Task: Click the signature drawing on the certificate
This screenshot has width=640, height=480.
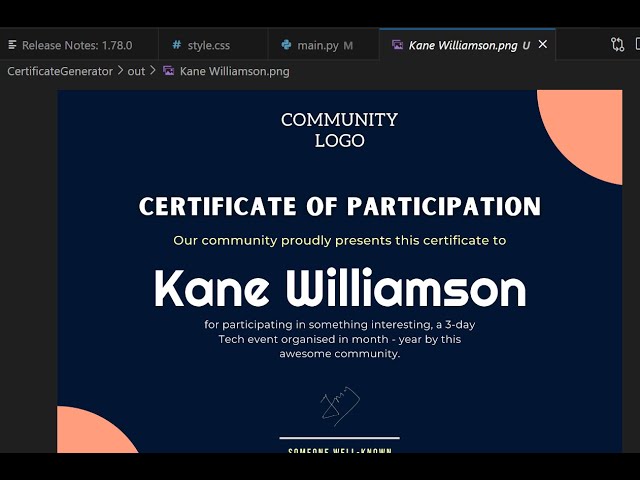Action: [340, 406]
